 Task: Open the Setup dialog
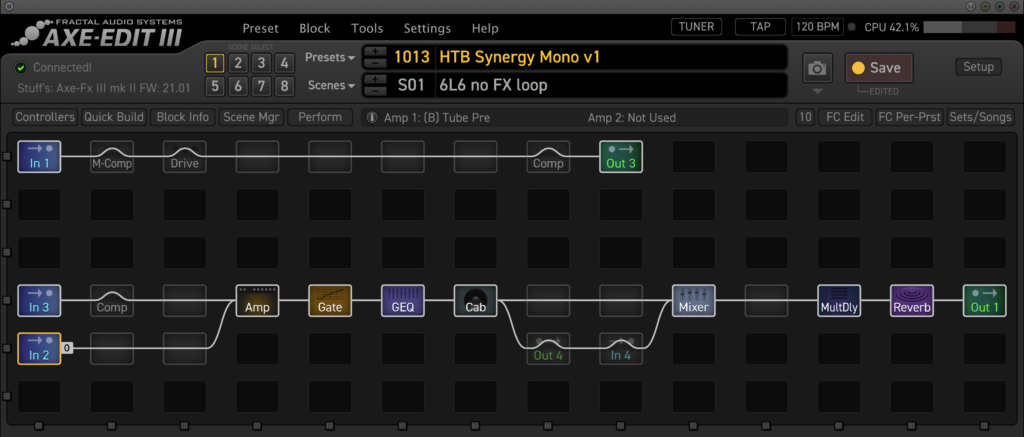(x=978, y=67)
